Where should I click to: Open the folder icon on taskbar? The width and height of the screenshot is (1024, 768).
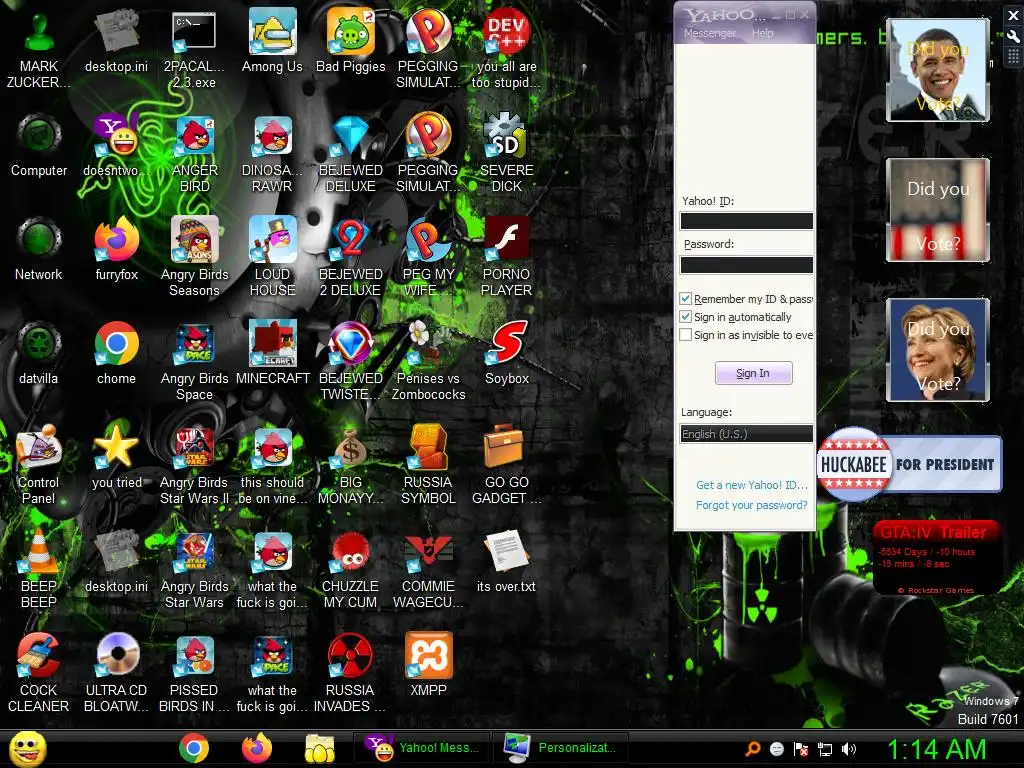point(319,748)
